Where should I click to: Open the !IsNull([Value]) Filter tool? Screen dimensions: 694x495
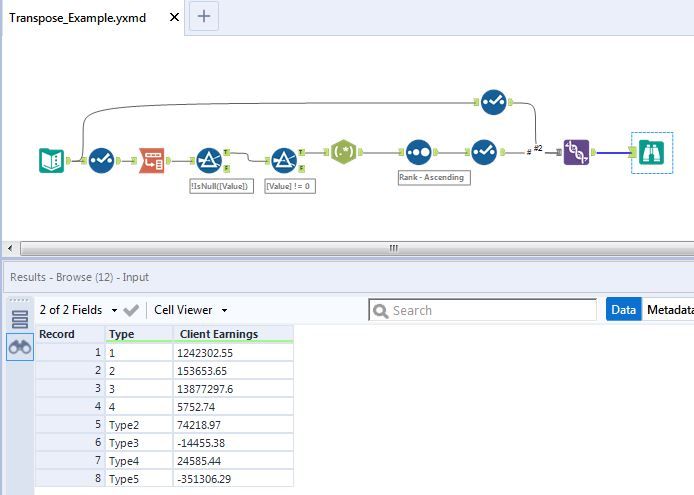point(209,160)
